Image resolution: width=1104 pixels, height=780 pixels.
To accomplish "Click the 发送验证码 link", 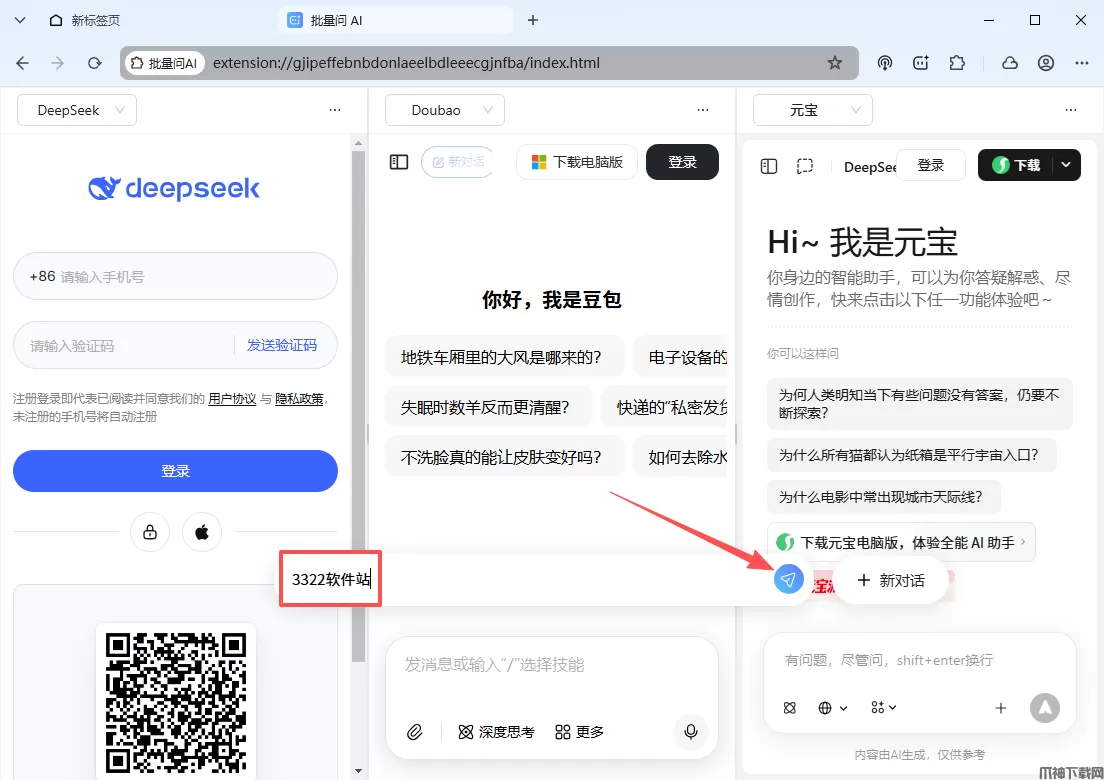I will tap(282, 345).
